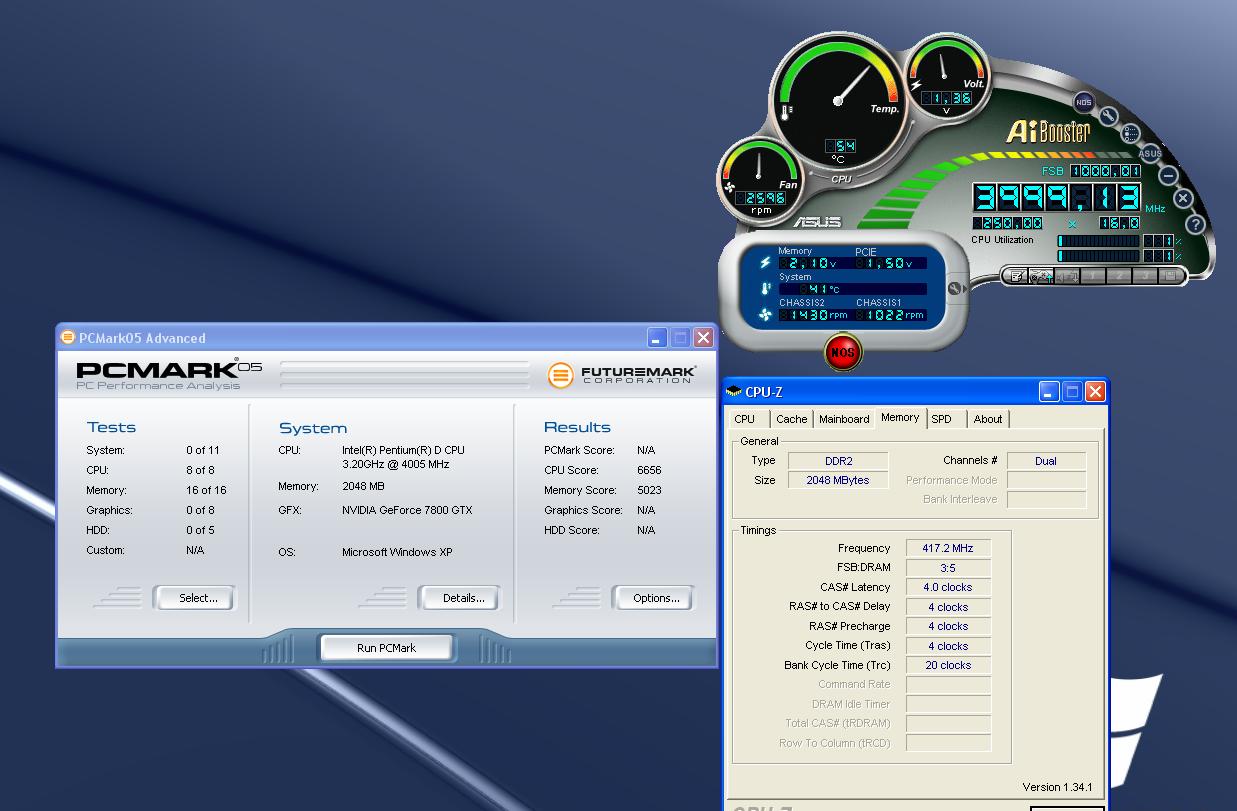Click the Microsoft Windows XP OS text
The width and height of the screenshot is (1237, 811).
point(396,552)
